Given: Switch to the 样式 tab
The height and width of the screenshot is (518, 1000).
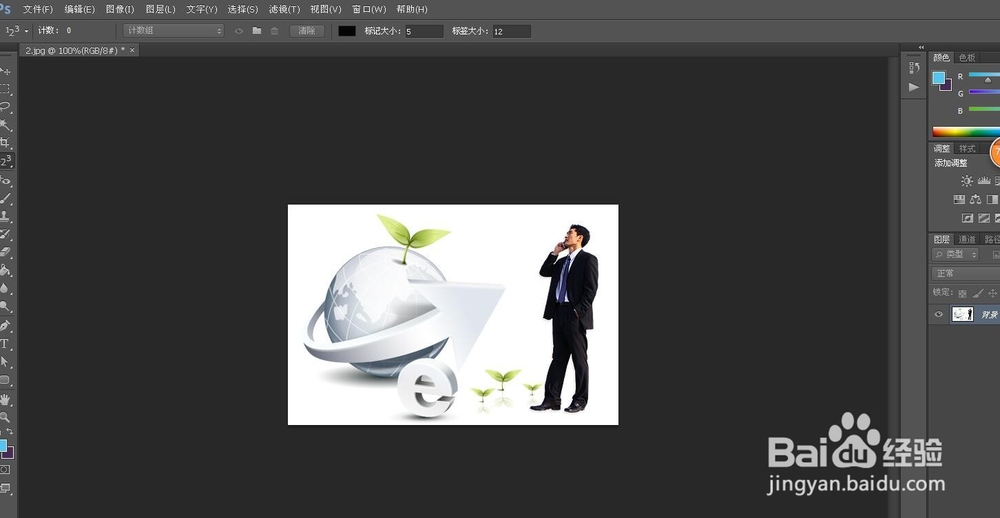Looking at the screenshot, I should (x=967, y=149).
